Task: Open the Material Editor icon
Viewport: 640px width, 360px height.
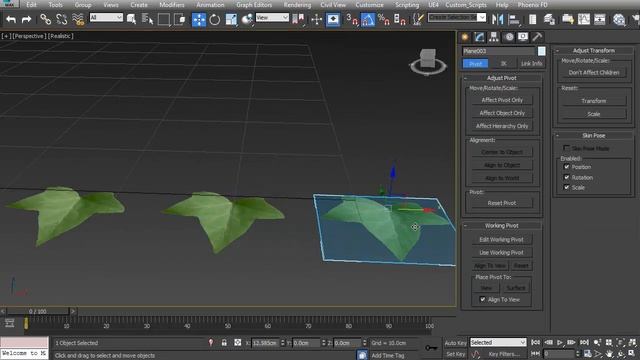Action: [619, 19]
